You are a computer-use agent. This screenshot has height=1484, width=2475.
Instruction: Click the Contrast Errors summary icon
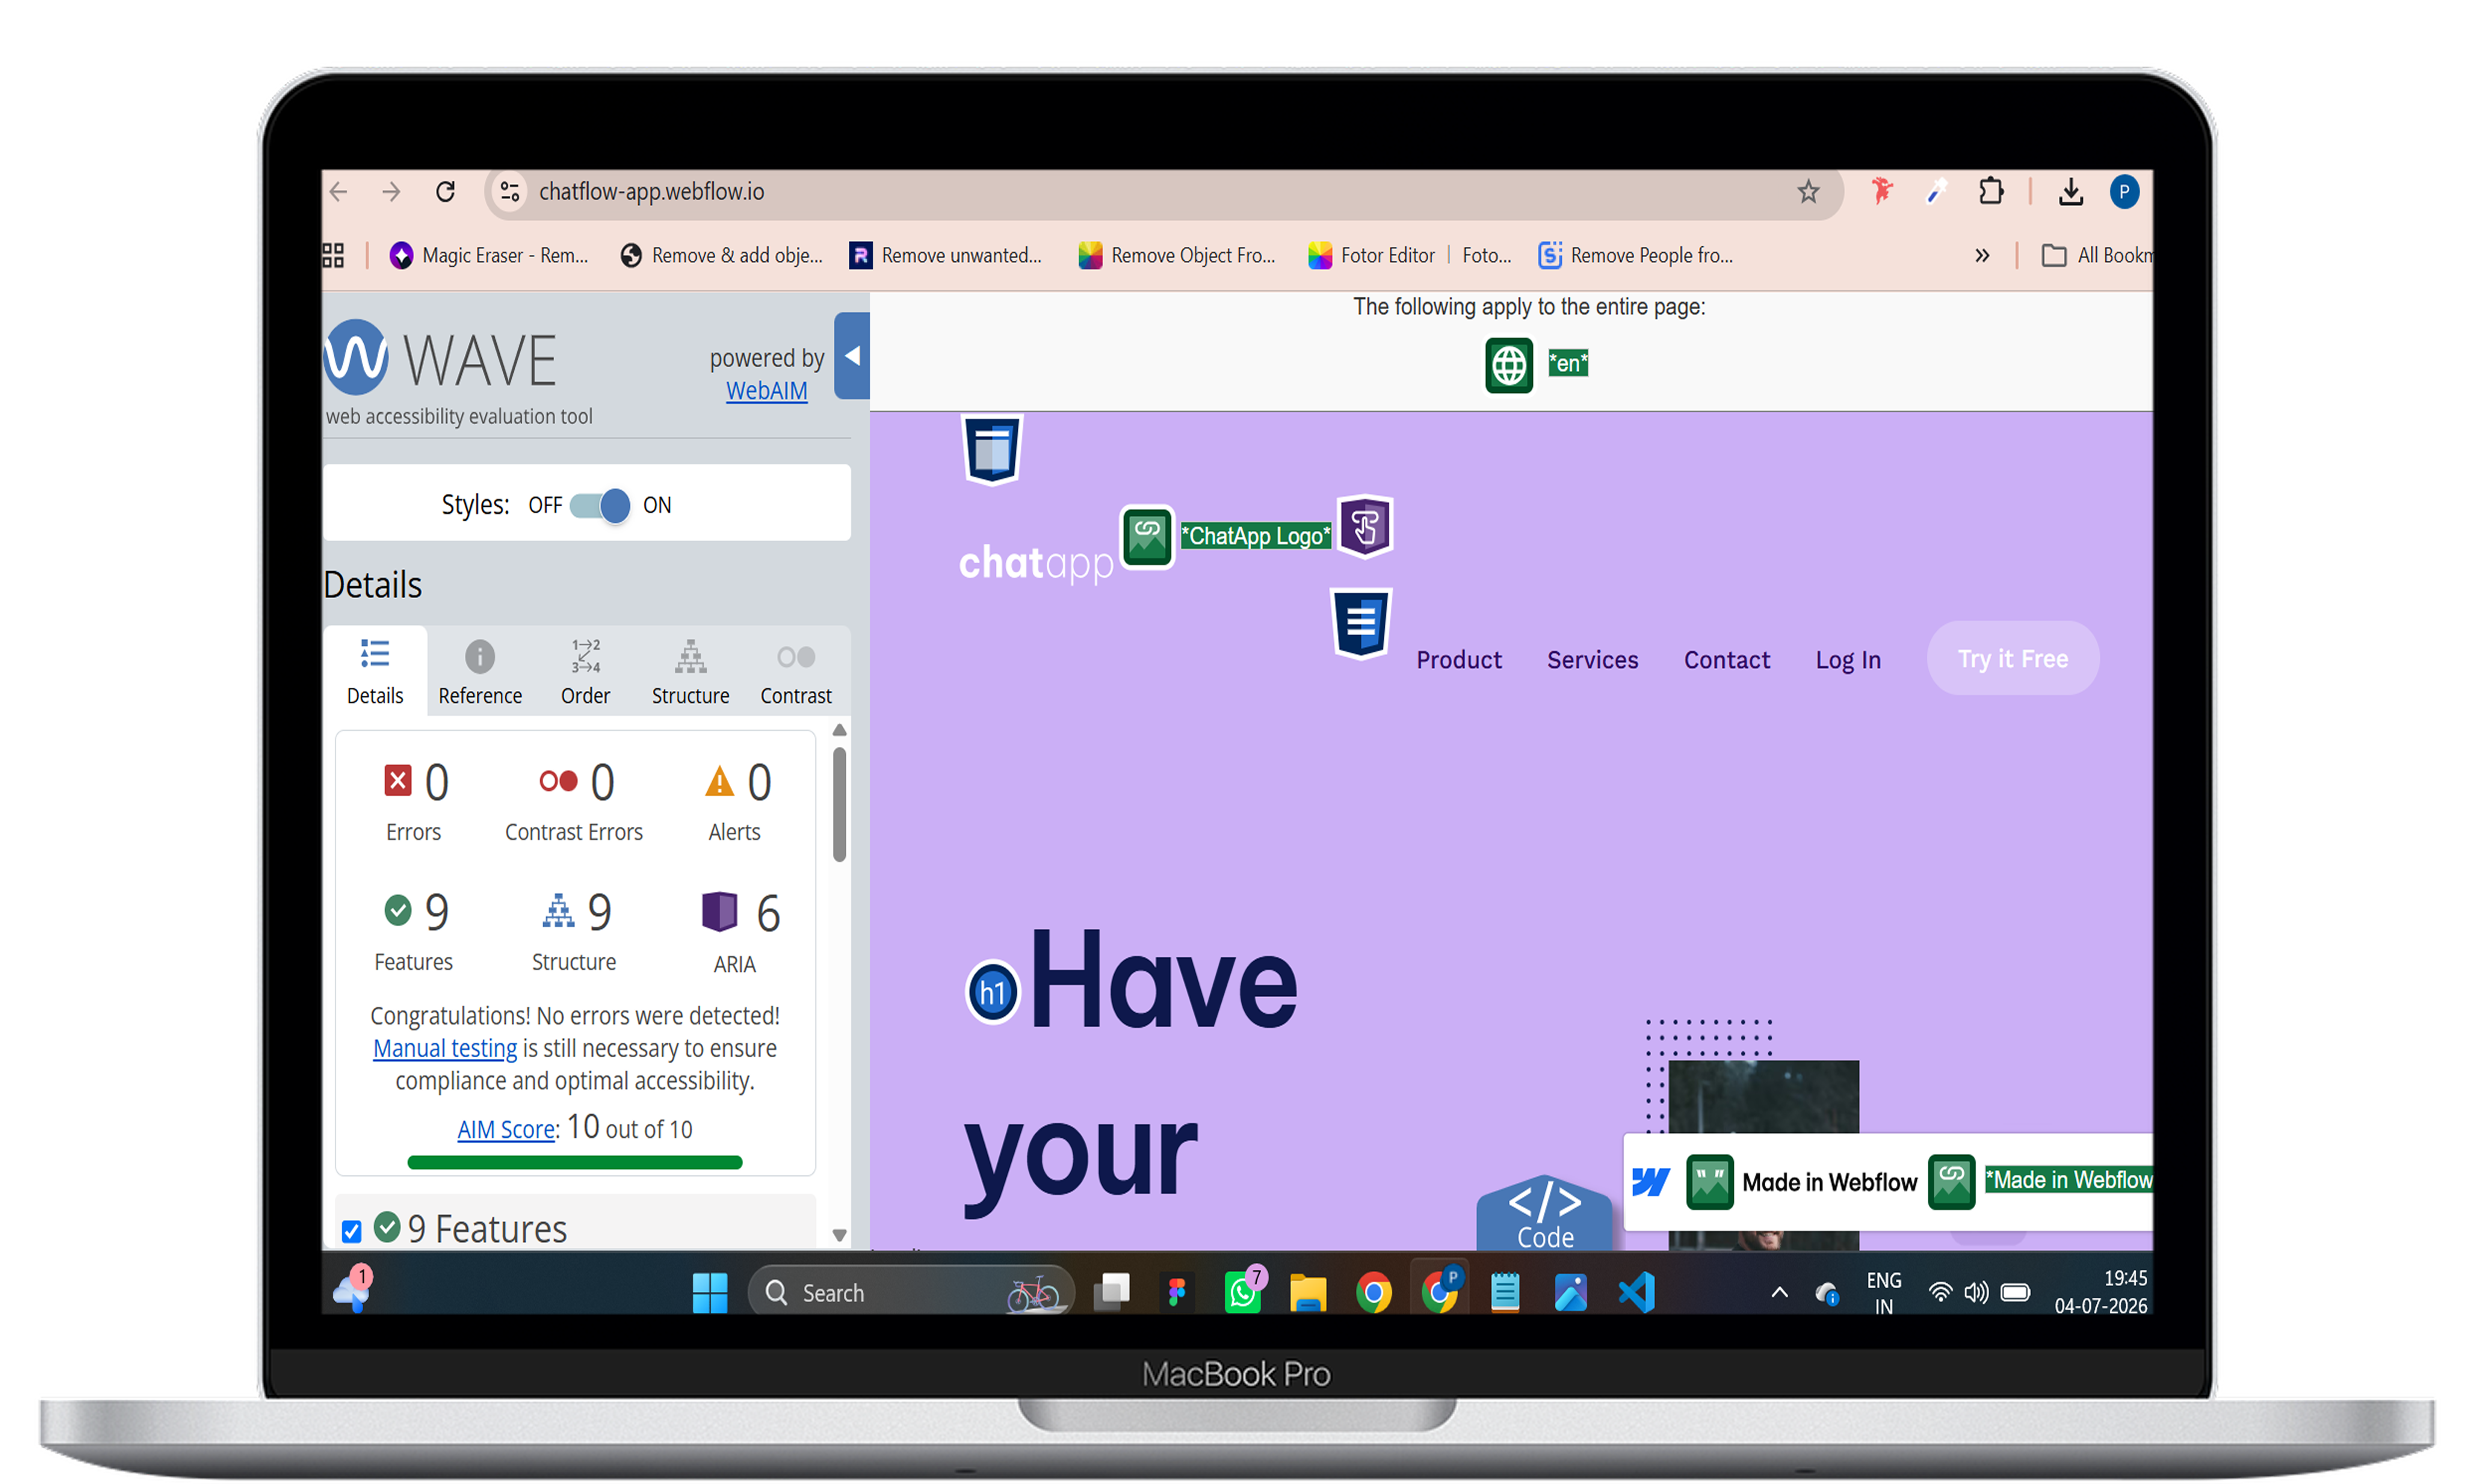[x=558, y=780]
